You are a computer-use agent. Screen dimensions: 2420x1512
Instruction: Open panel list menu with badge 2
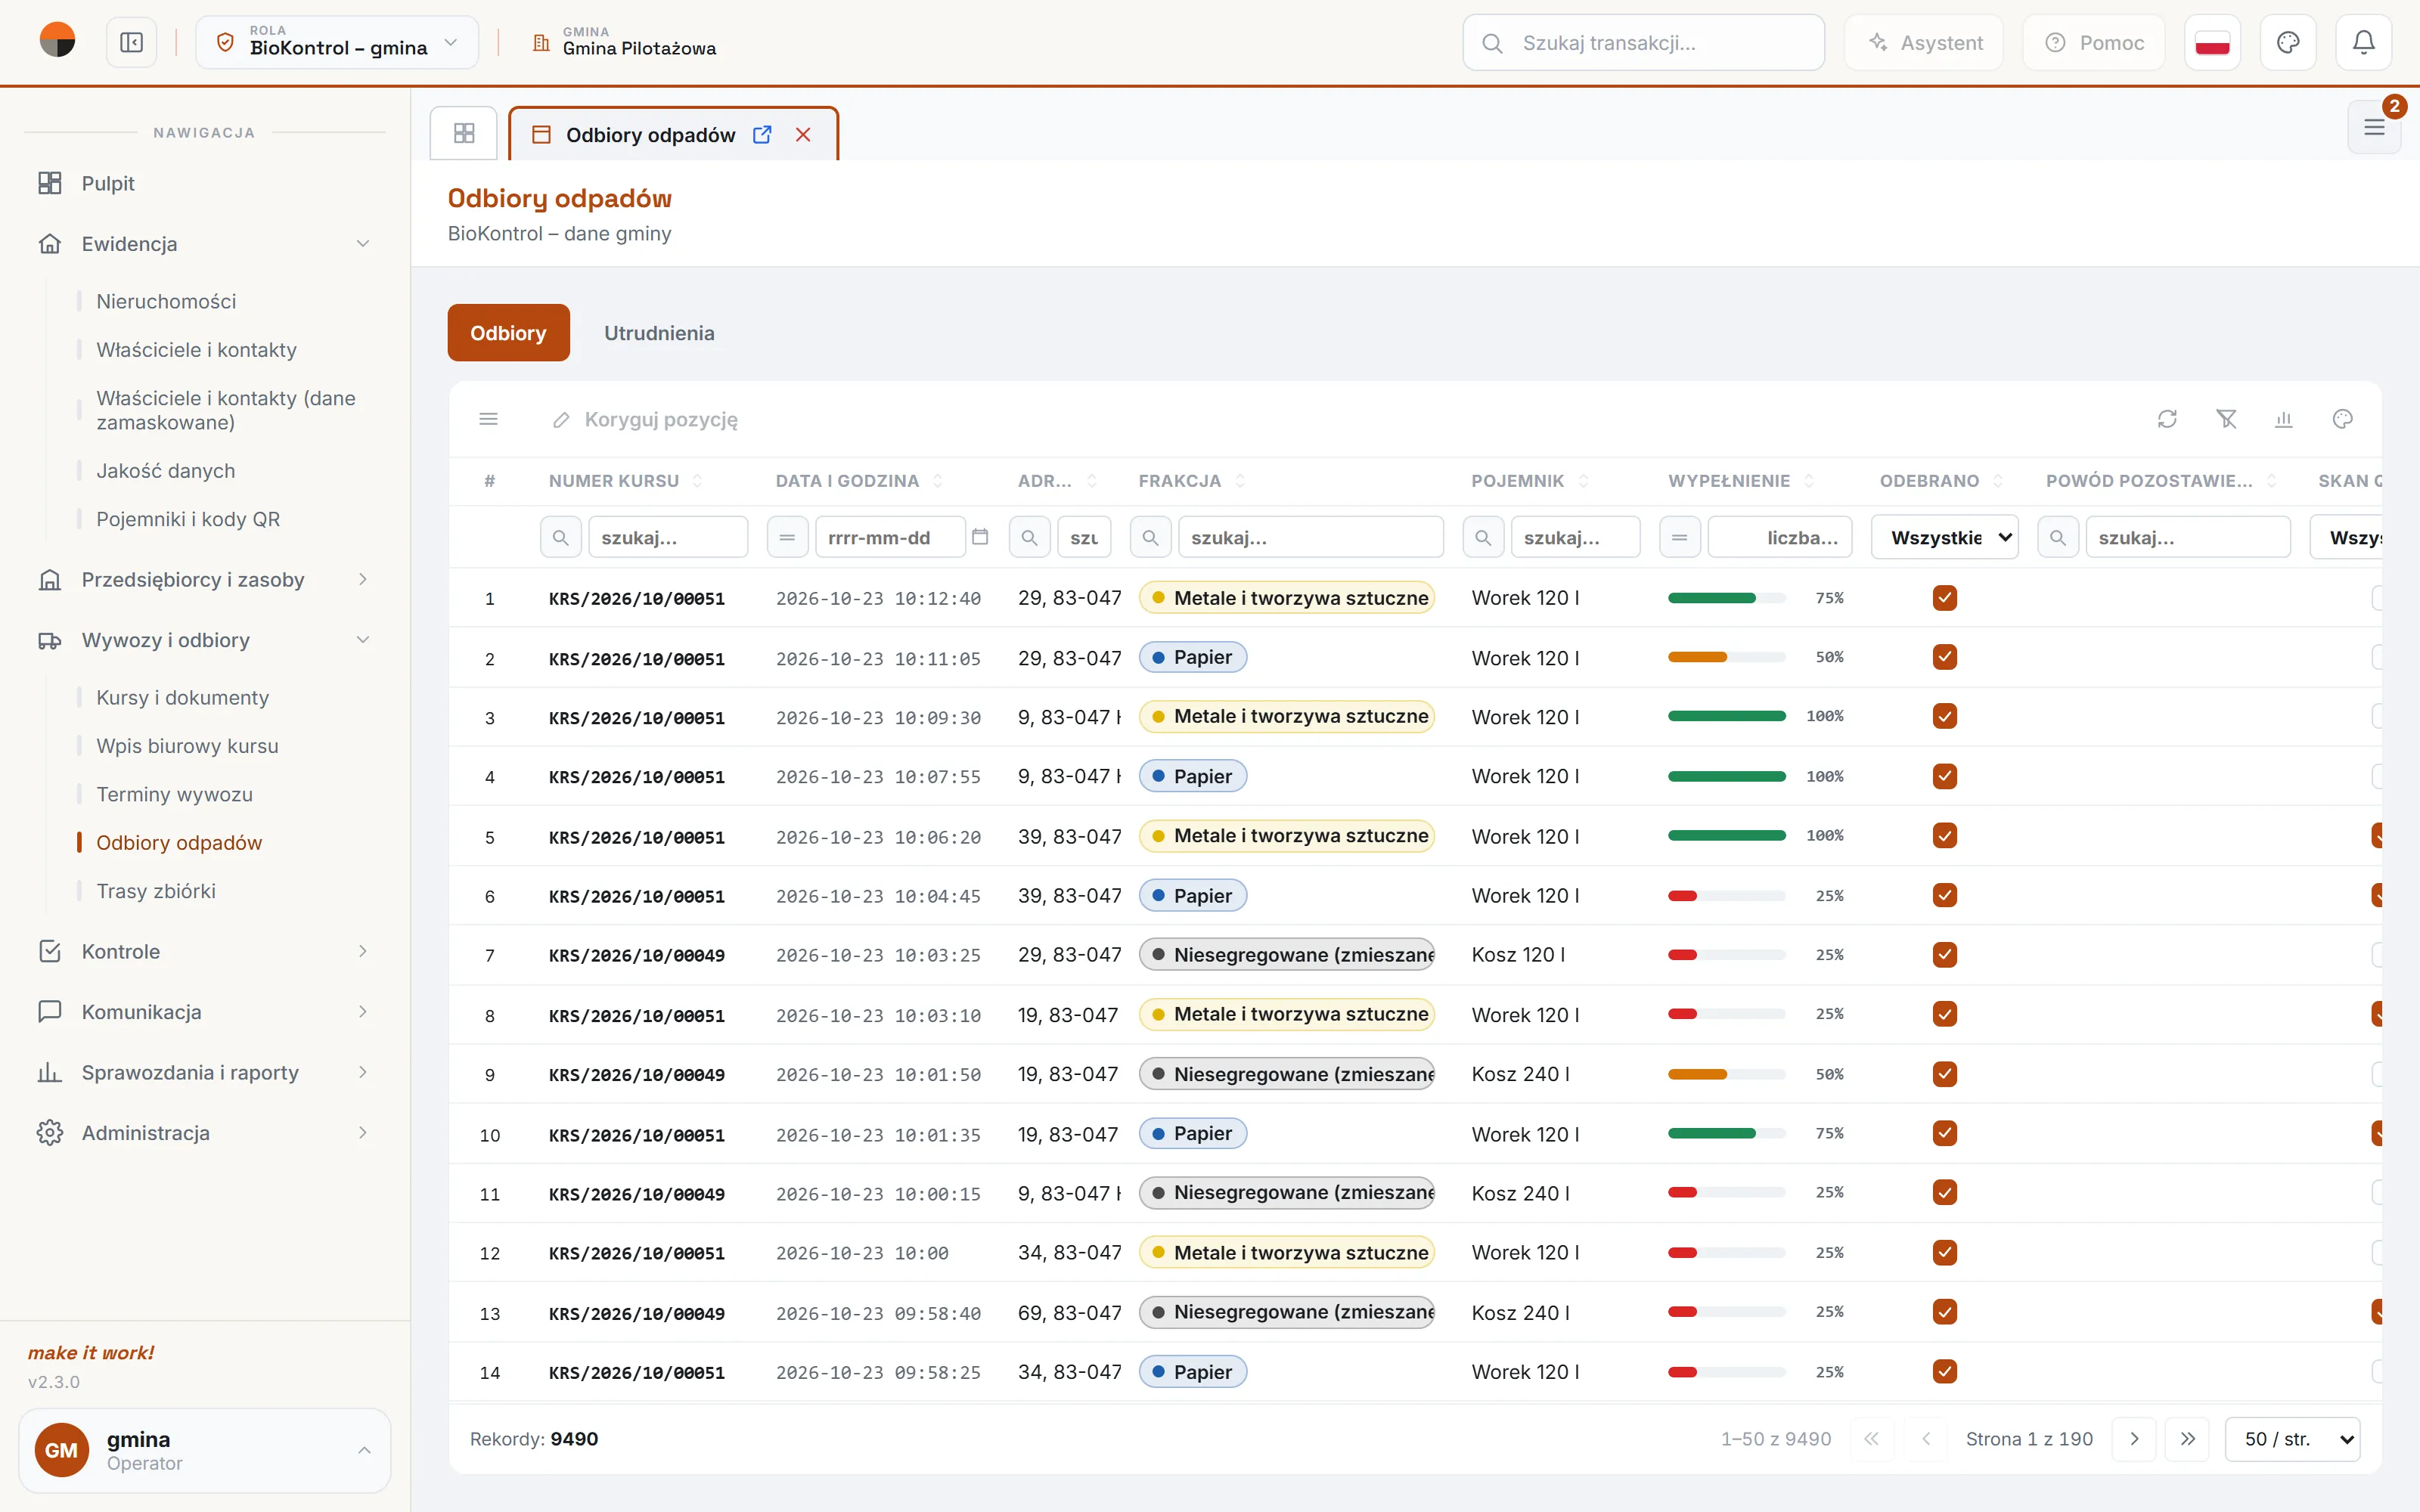click(2374, 127)
